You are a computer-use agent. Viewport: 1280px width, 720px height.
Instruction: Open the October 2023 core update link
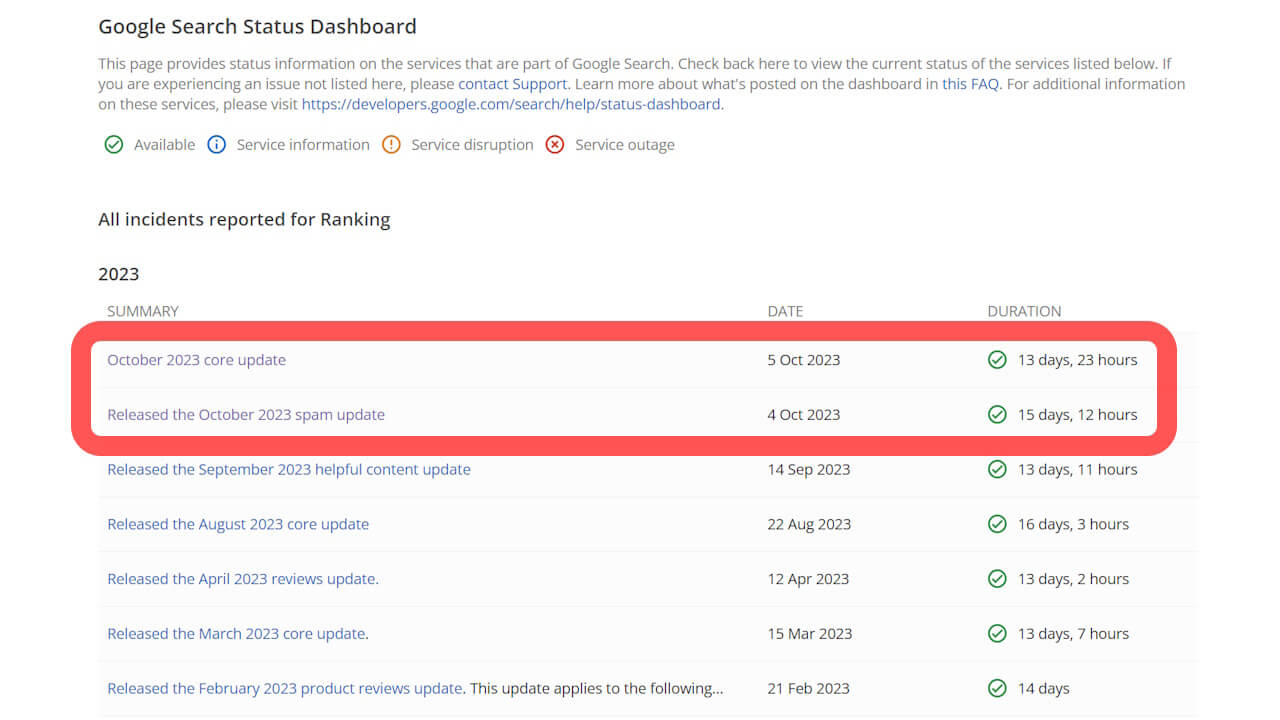click(x=196, y=360)
